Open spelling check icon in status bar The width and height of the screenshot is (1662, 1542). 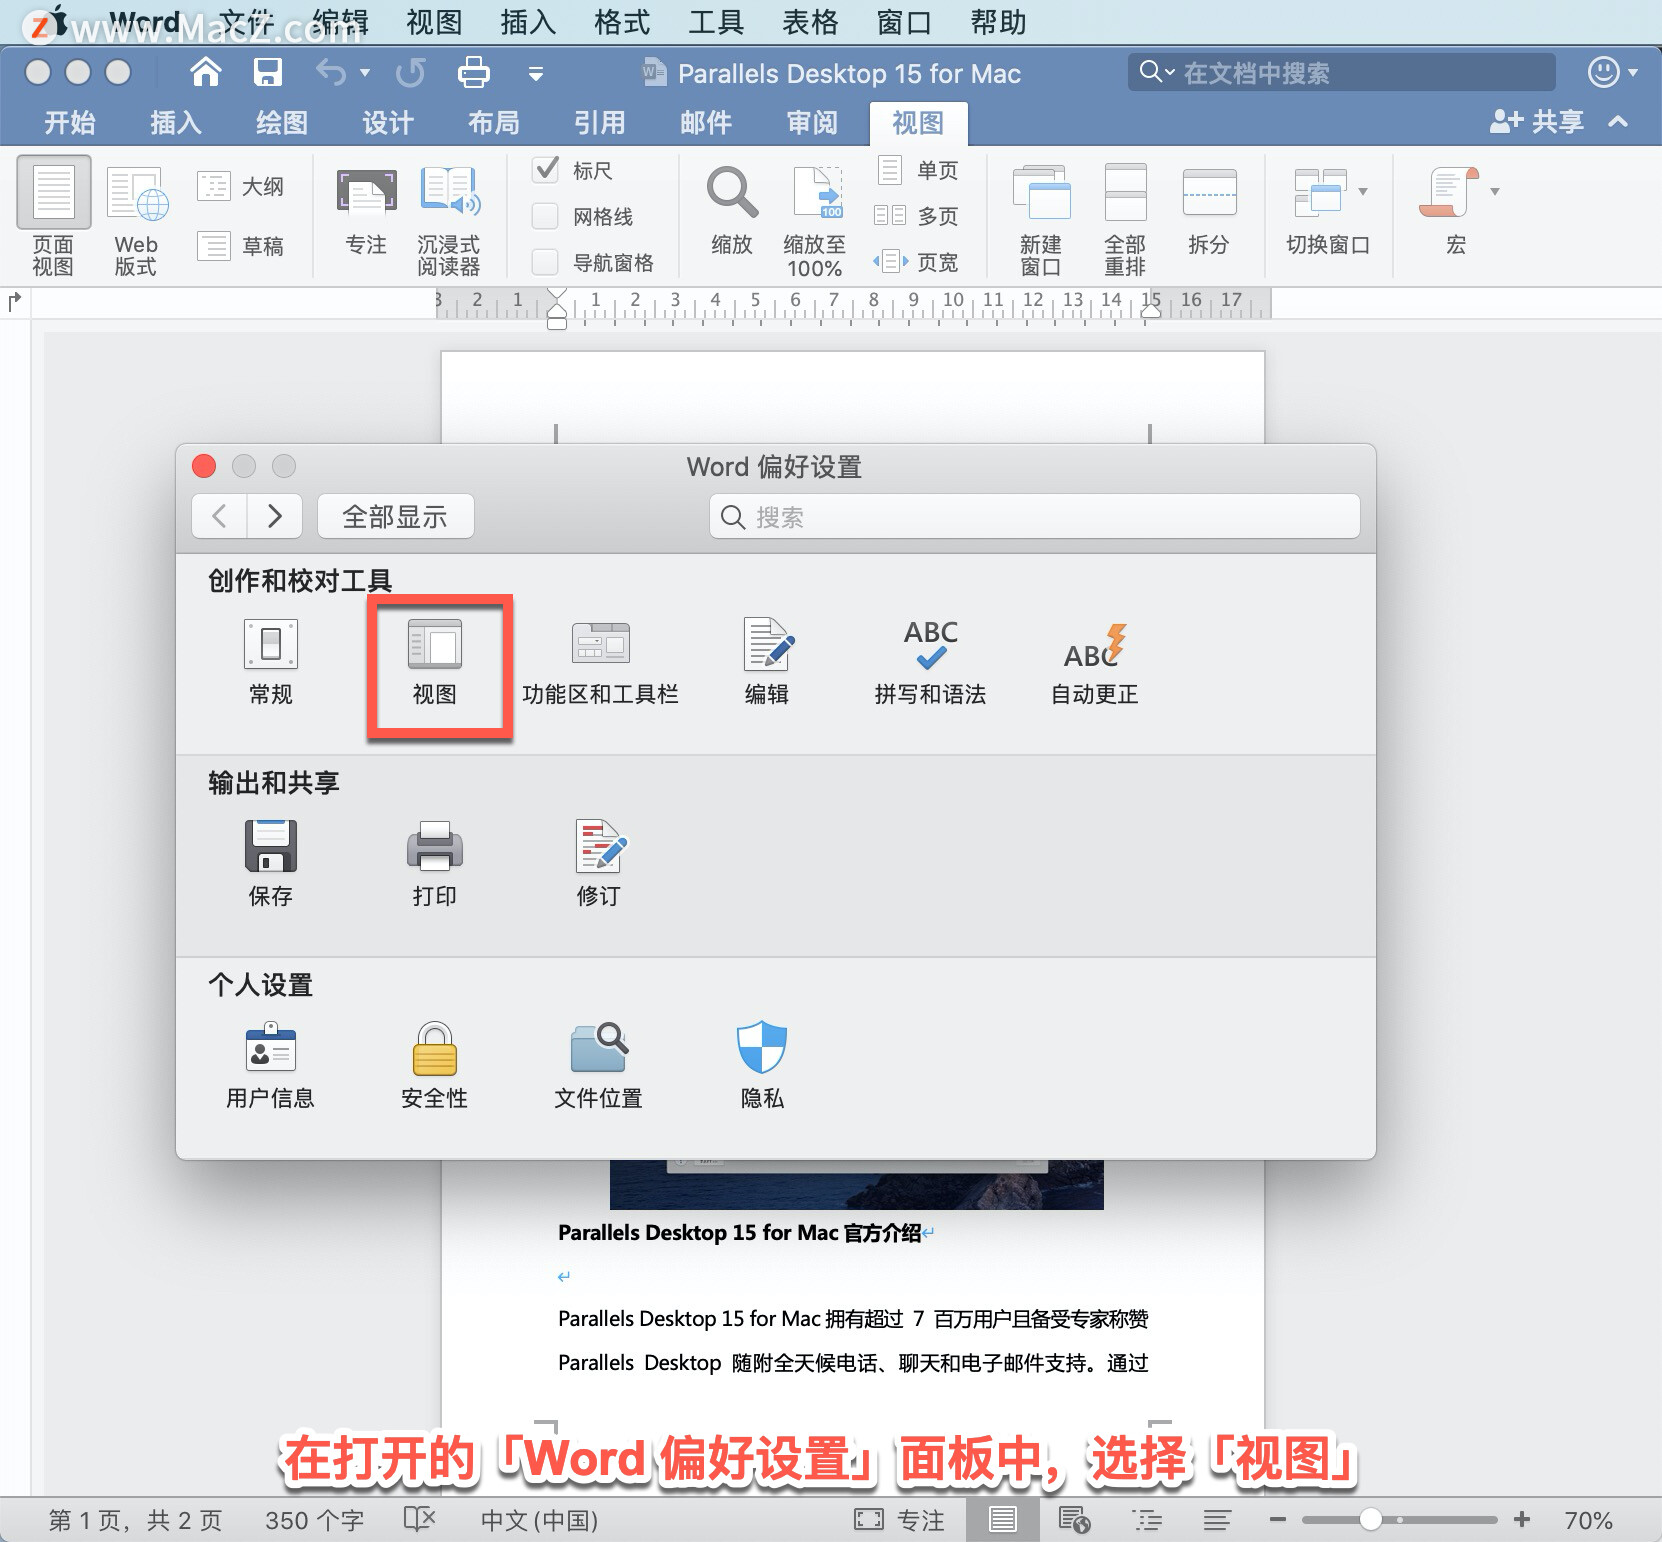(419, 1520)
